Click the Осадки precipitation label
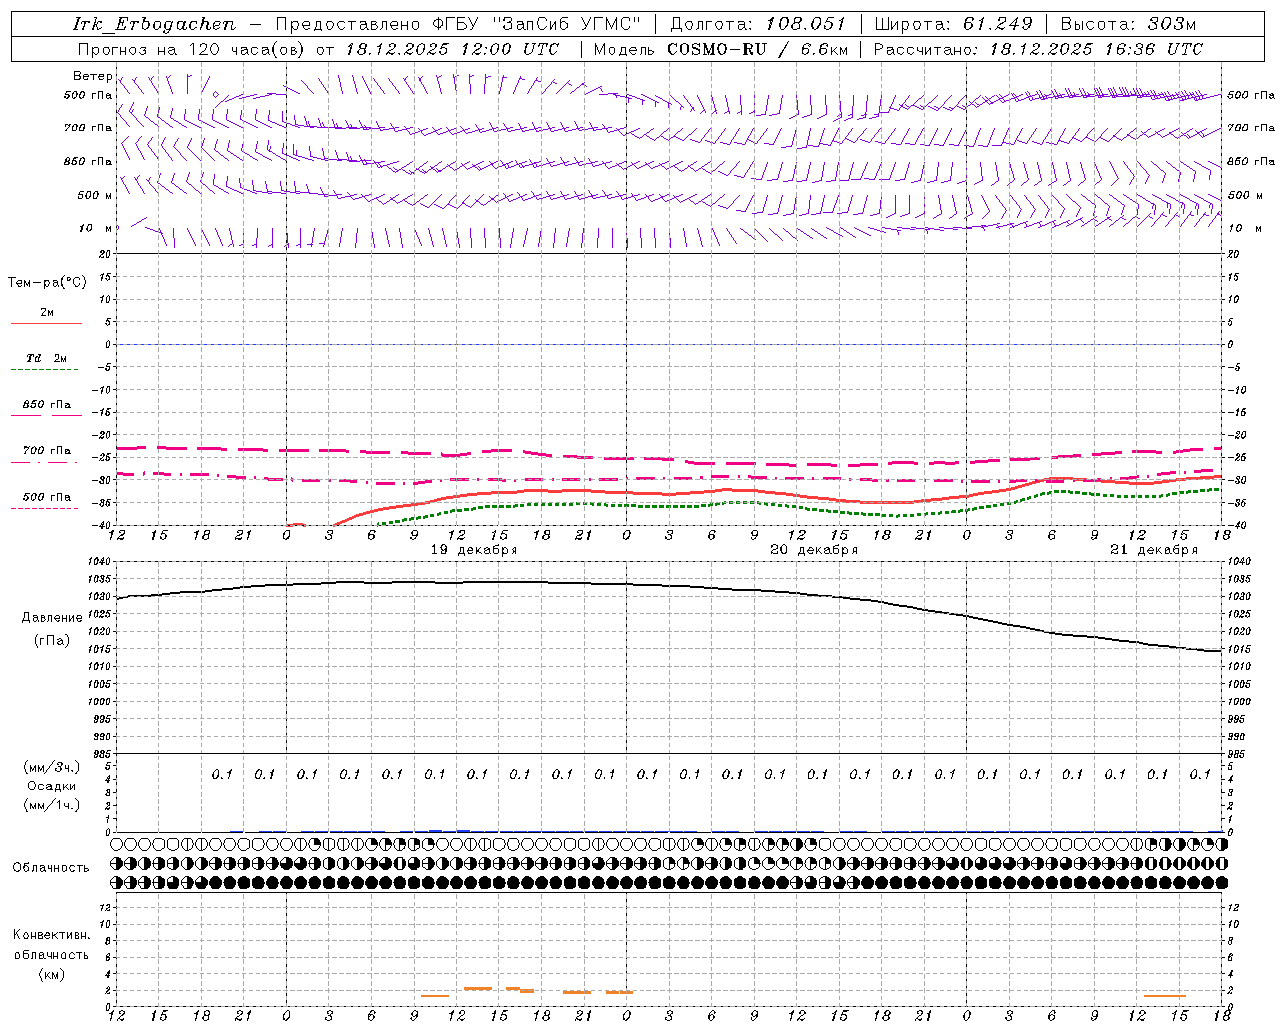1280x1024 pixels. click(x=51, y=786)
